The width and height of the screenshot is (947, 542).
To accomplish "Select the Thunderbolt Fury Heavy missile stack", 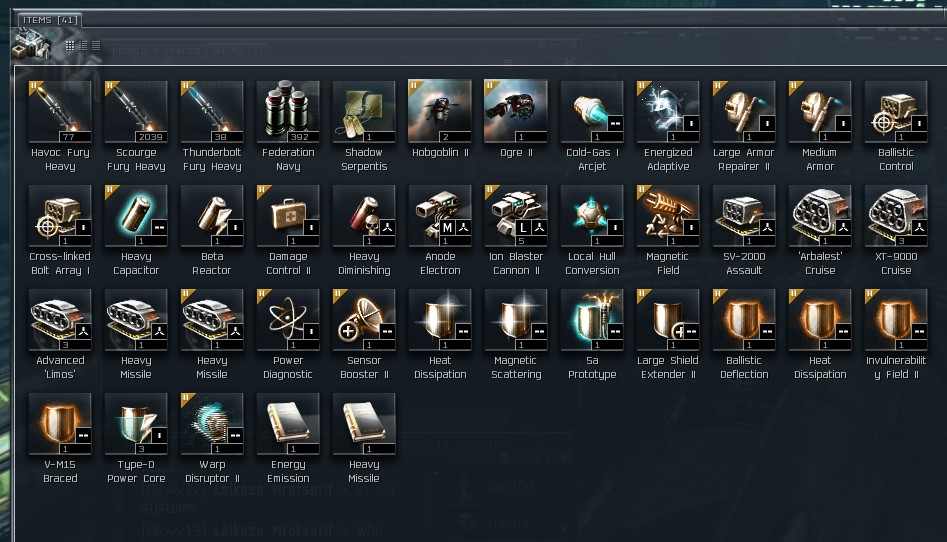I will (x=212, y=112).
